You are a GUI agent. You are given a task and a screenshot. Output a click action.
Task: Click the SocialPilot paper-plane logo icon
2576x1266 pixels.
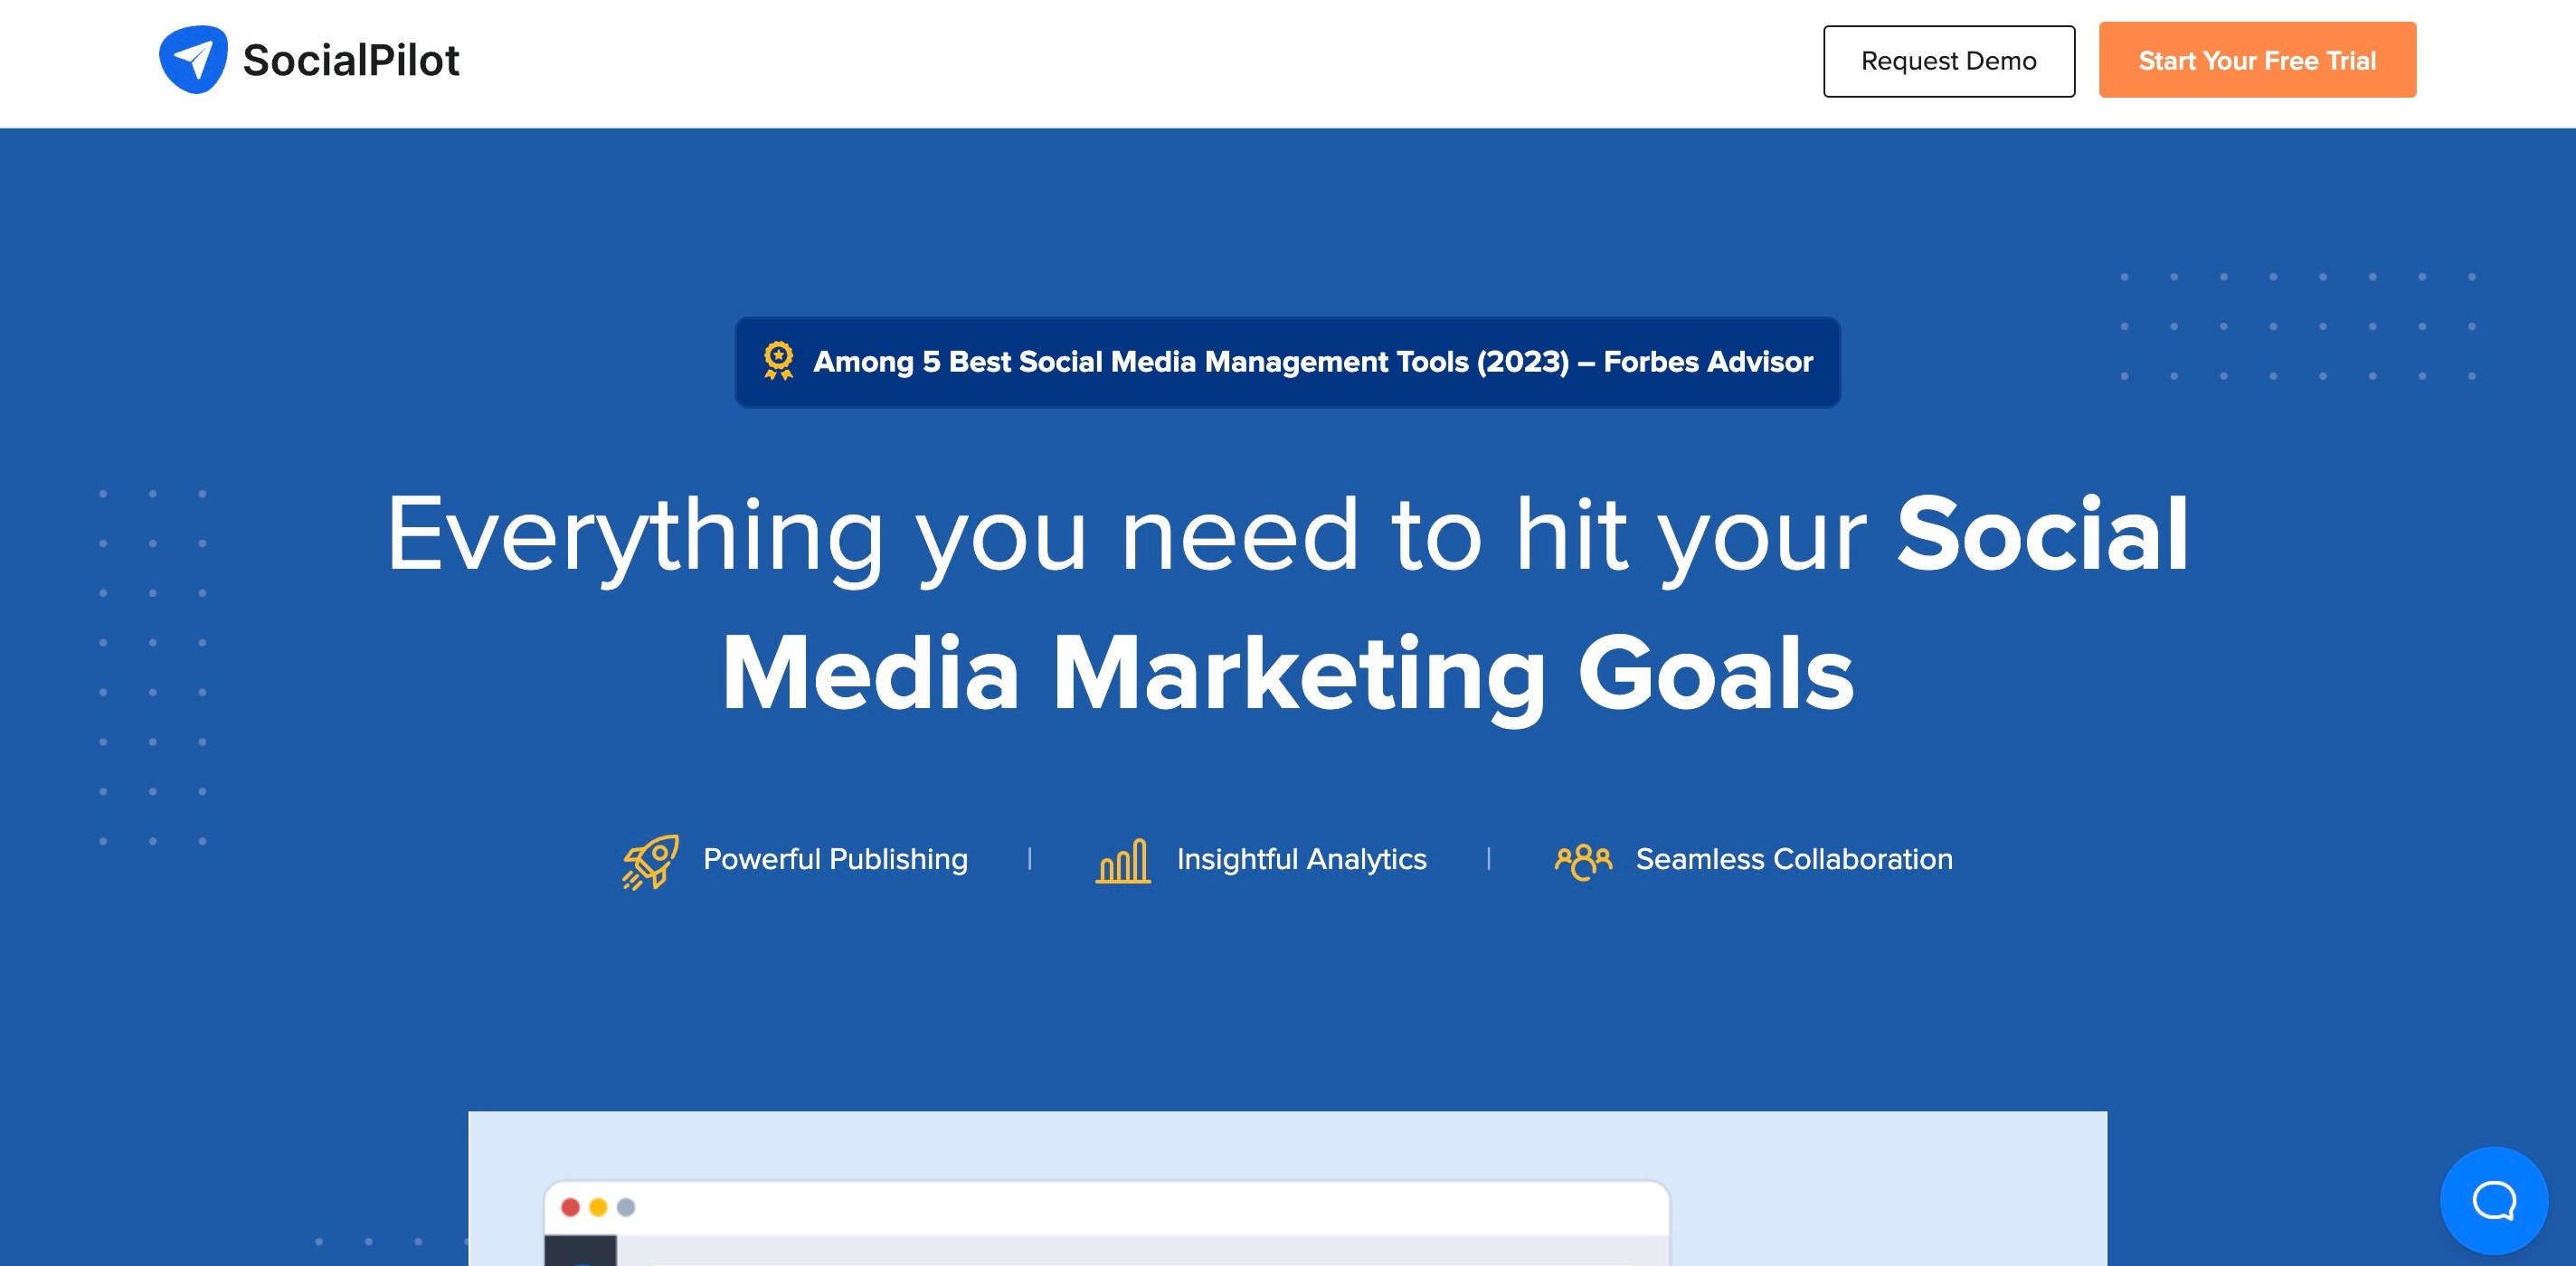(193, 60)
